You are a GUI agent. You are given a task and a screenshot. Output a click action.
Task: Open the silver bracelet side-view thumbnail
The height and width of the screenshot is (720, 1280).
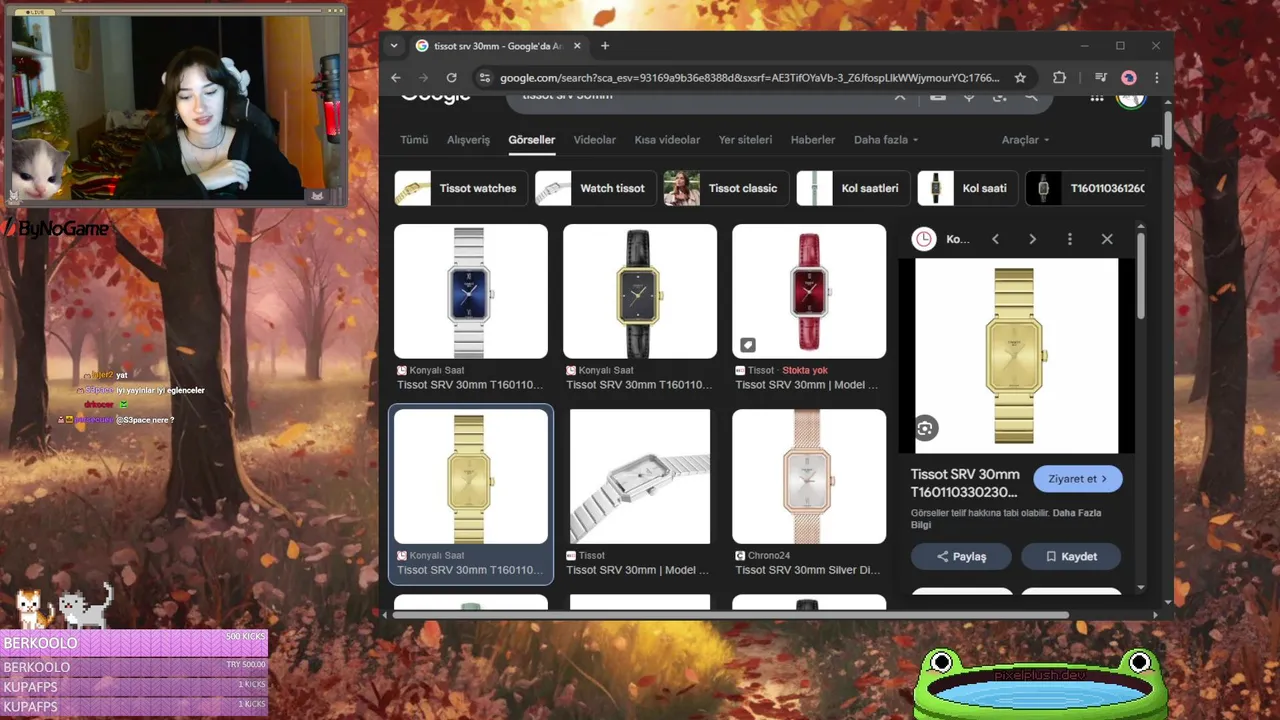(x=640, y=476)
